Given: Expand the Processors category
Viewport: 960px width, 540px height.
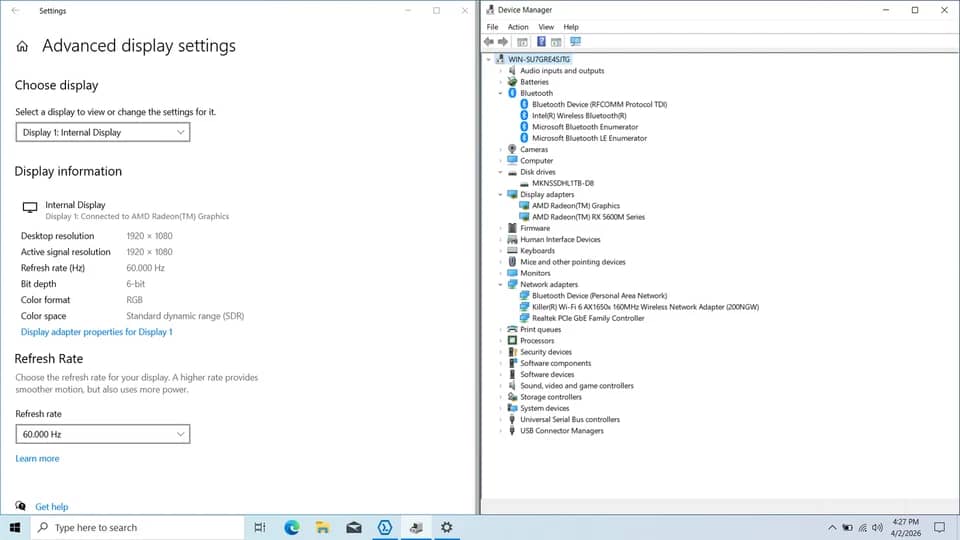Looking at the screenshot, I should point(501,341).
